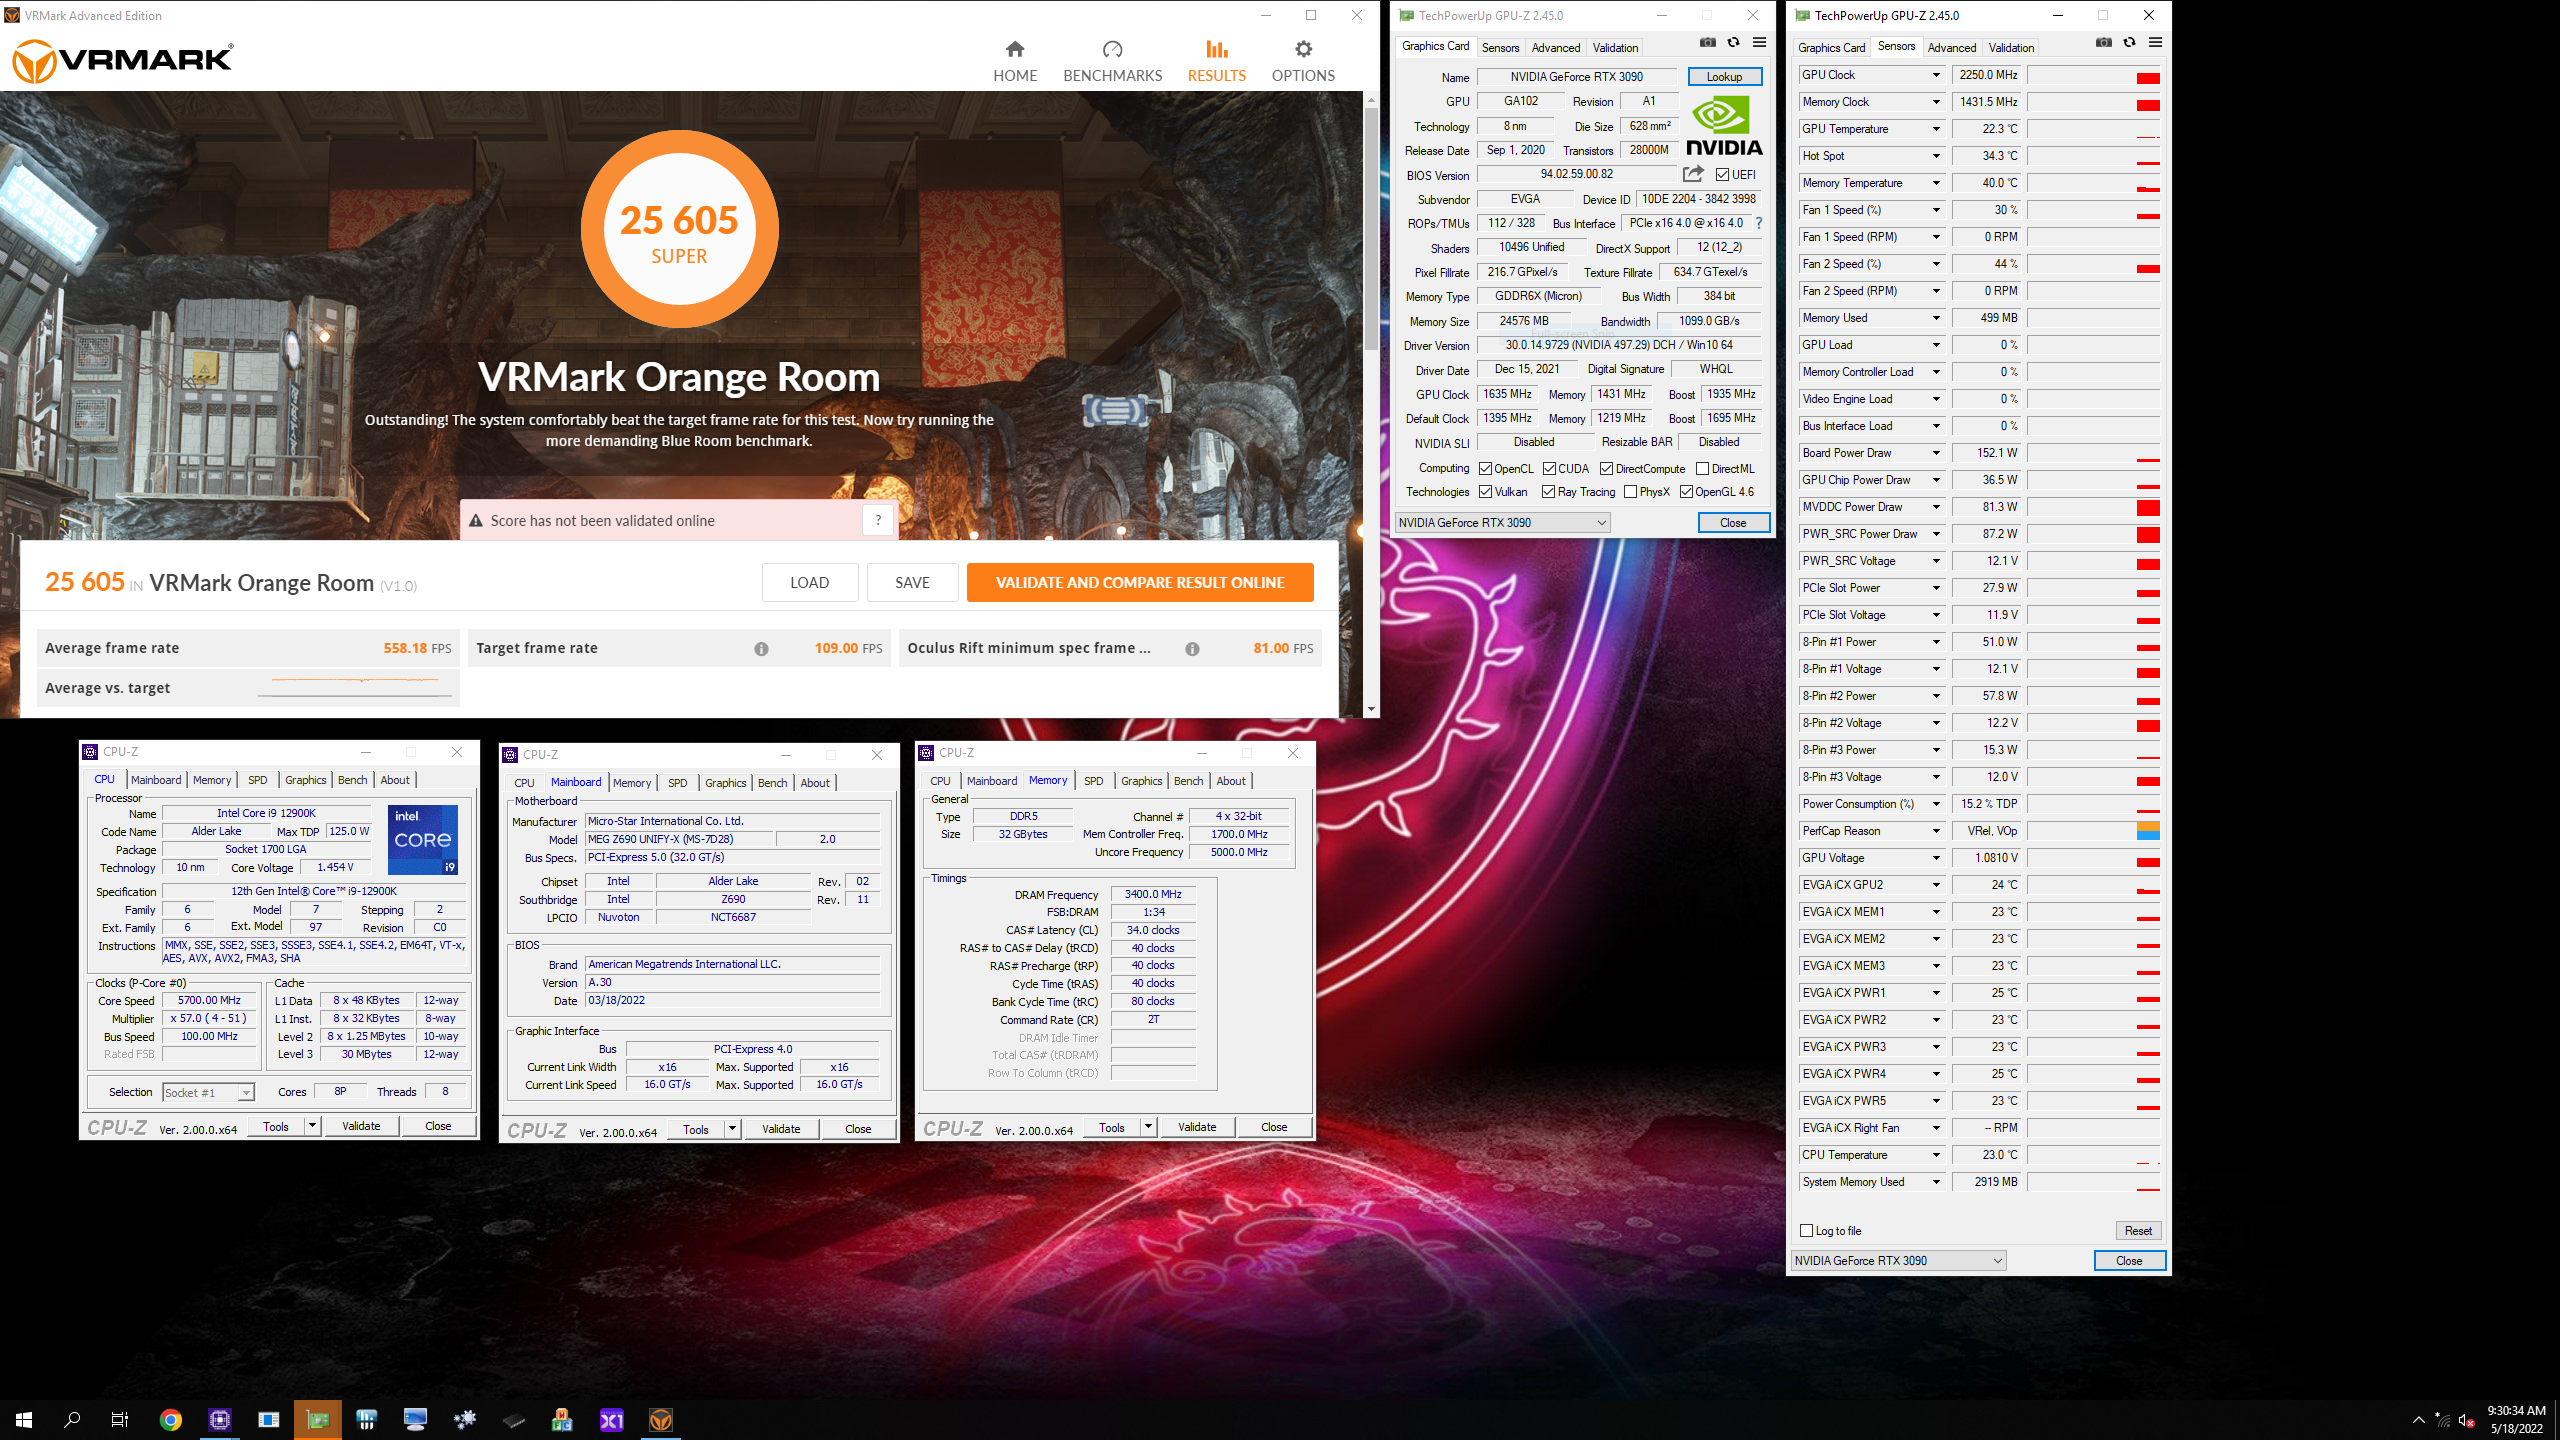Open Oculus Rift minimum spec info icon
This screenshot has width=2560, height=1440.
[x=1192, y=649]
